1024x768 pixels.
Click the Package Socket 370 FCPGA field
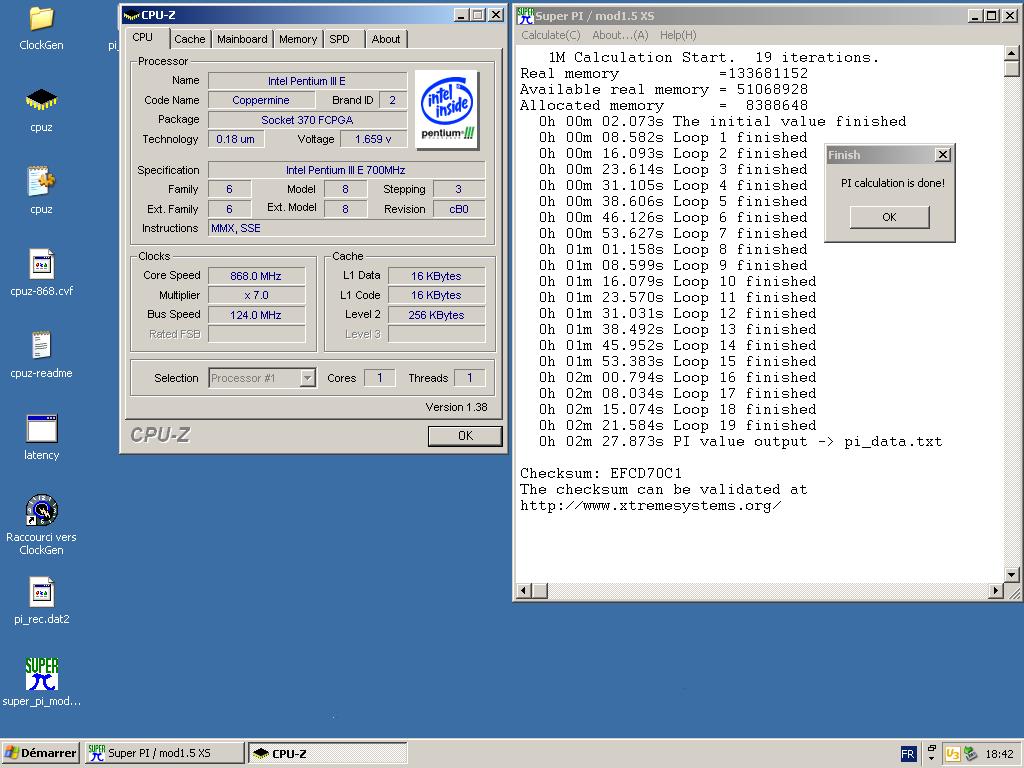click(x=307, y=120)
